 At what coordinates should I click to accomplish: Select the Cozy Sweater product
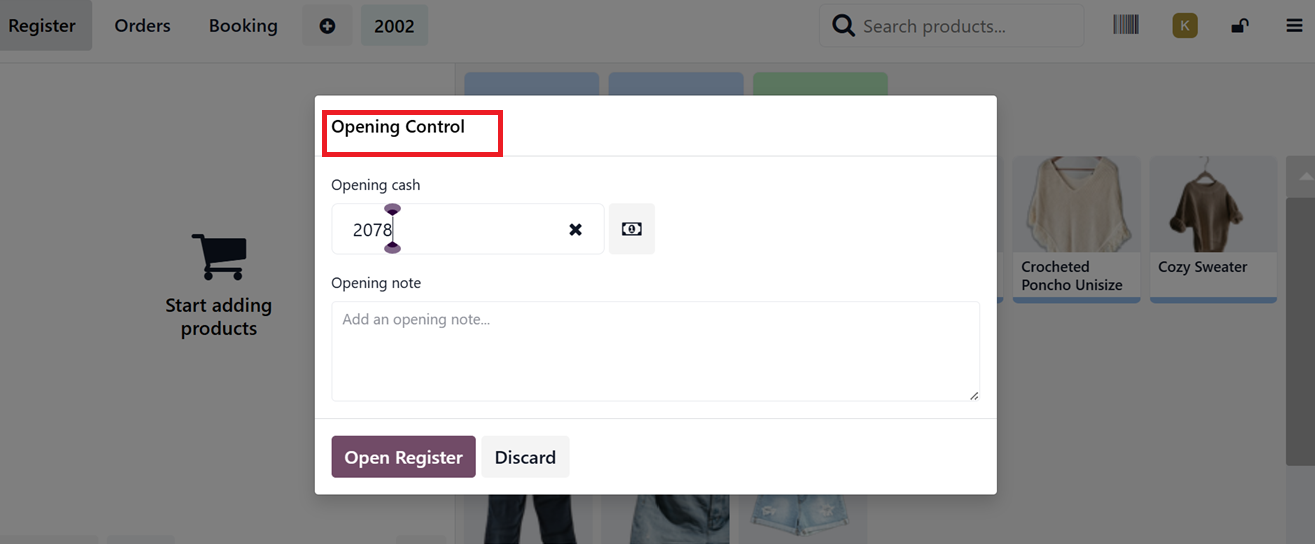1213,228
